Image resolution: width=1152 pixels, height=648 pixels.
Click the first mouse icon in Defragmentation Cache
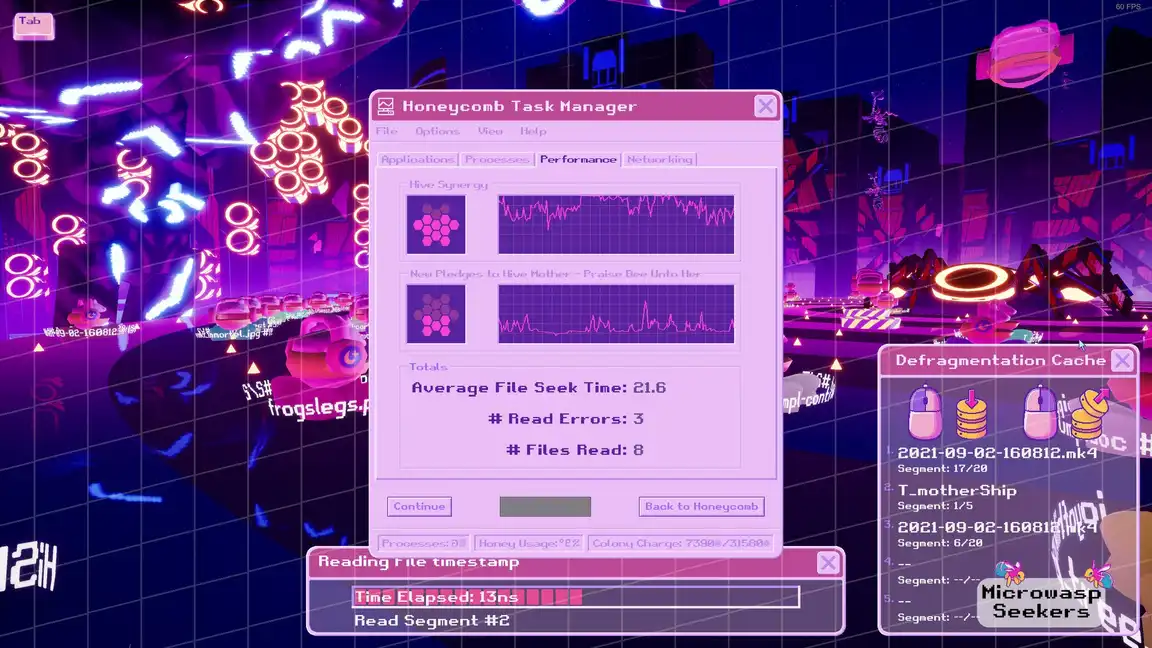925,413
